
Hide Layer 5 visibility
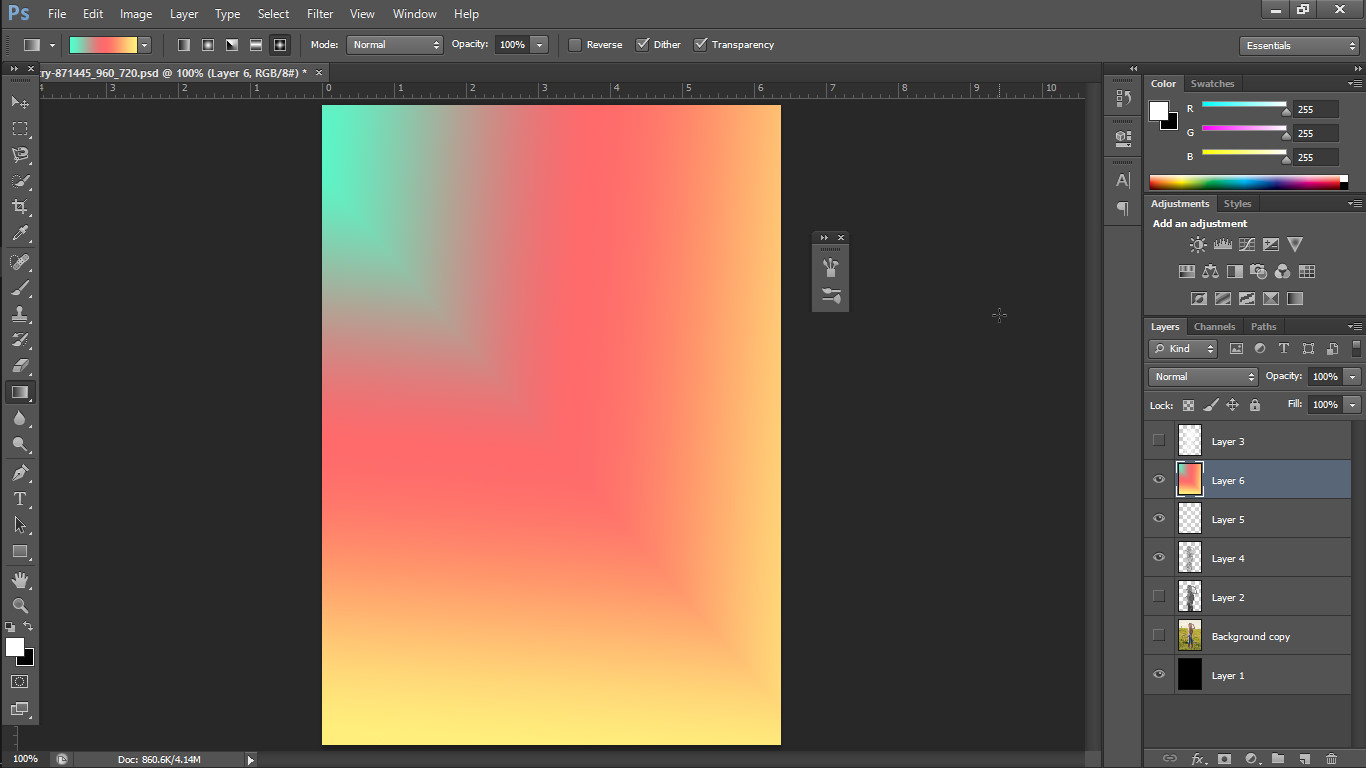pos(1159,518)
